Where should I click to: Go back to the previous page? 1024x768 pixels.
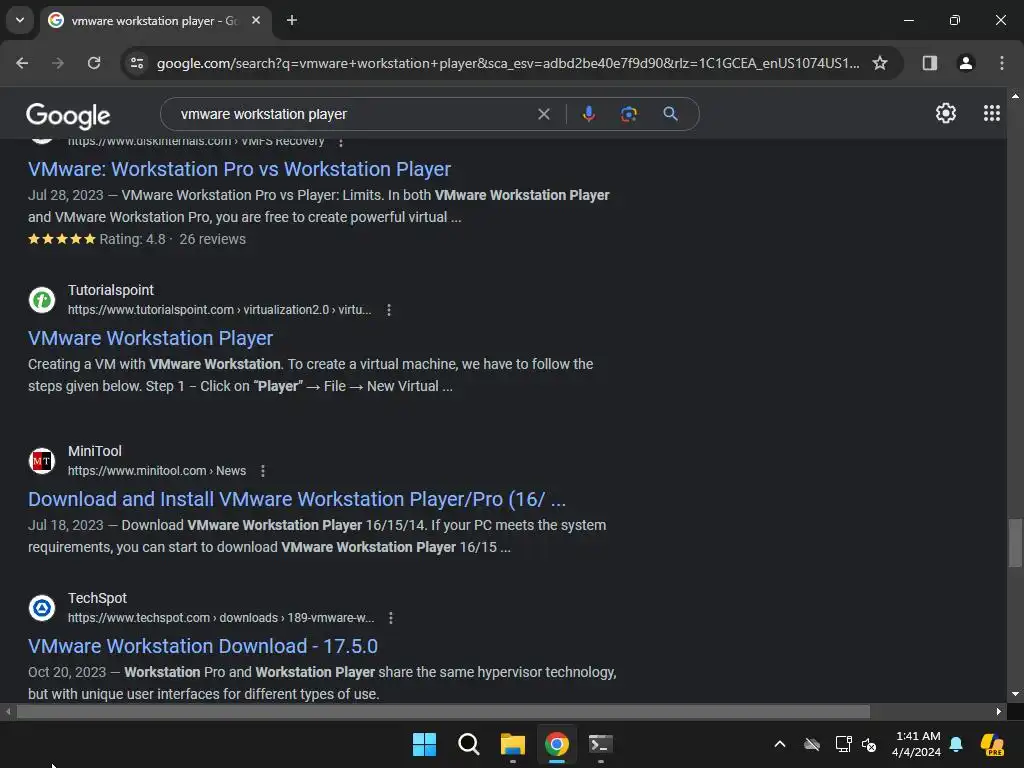22,63
